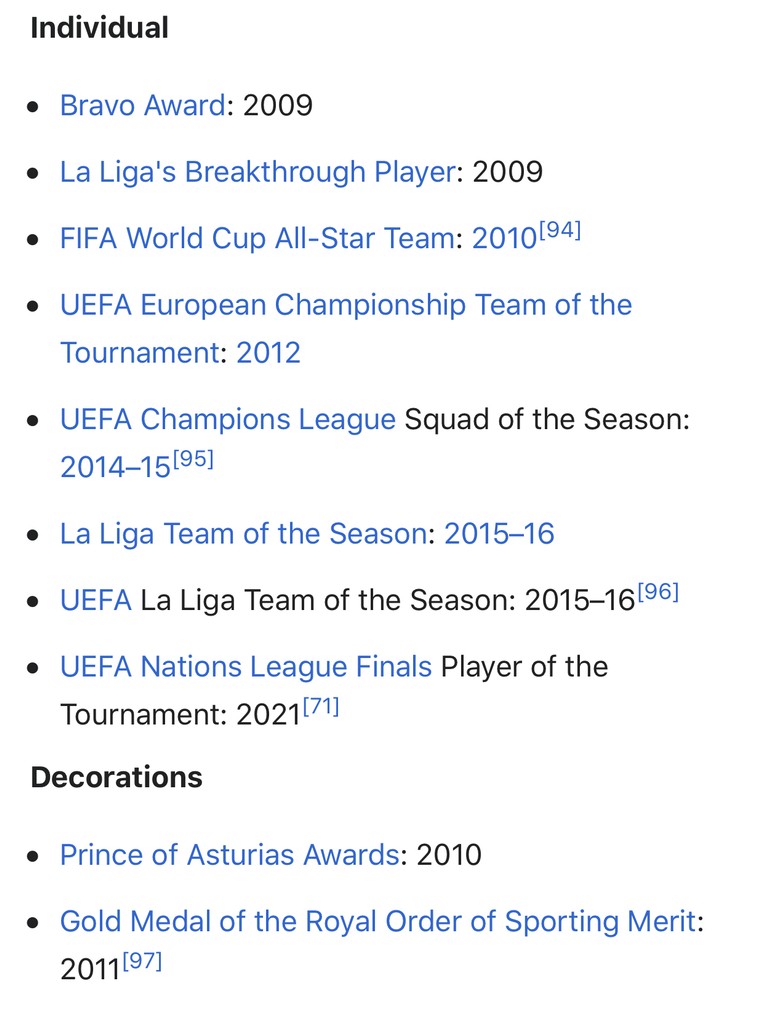Open citation reference 97
The width and height of the screenshot is (764, 1024).
140,962
